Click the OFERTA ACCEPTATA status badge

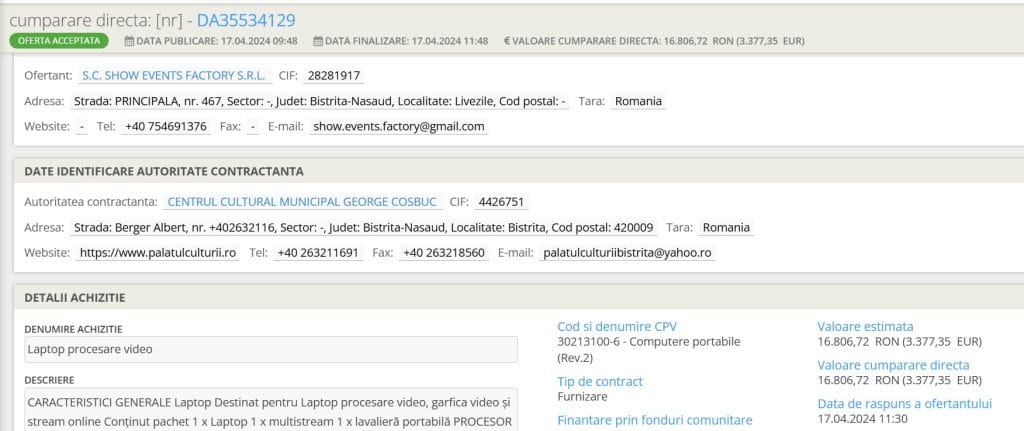pyautogui.click(x=59, y=40)
